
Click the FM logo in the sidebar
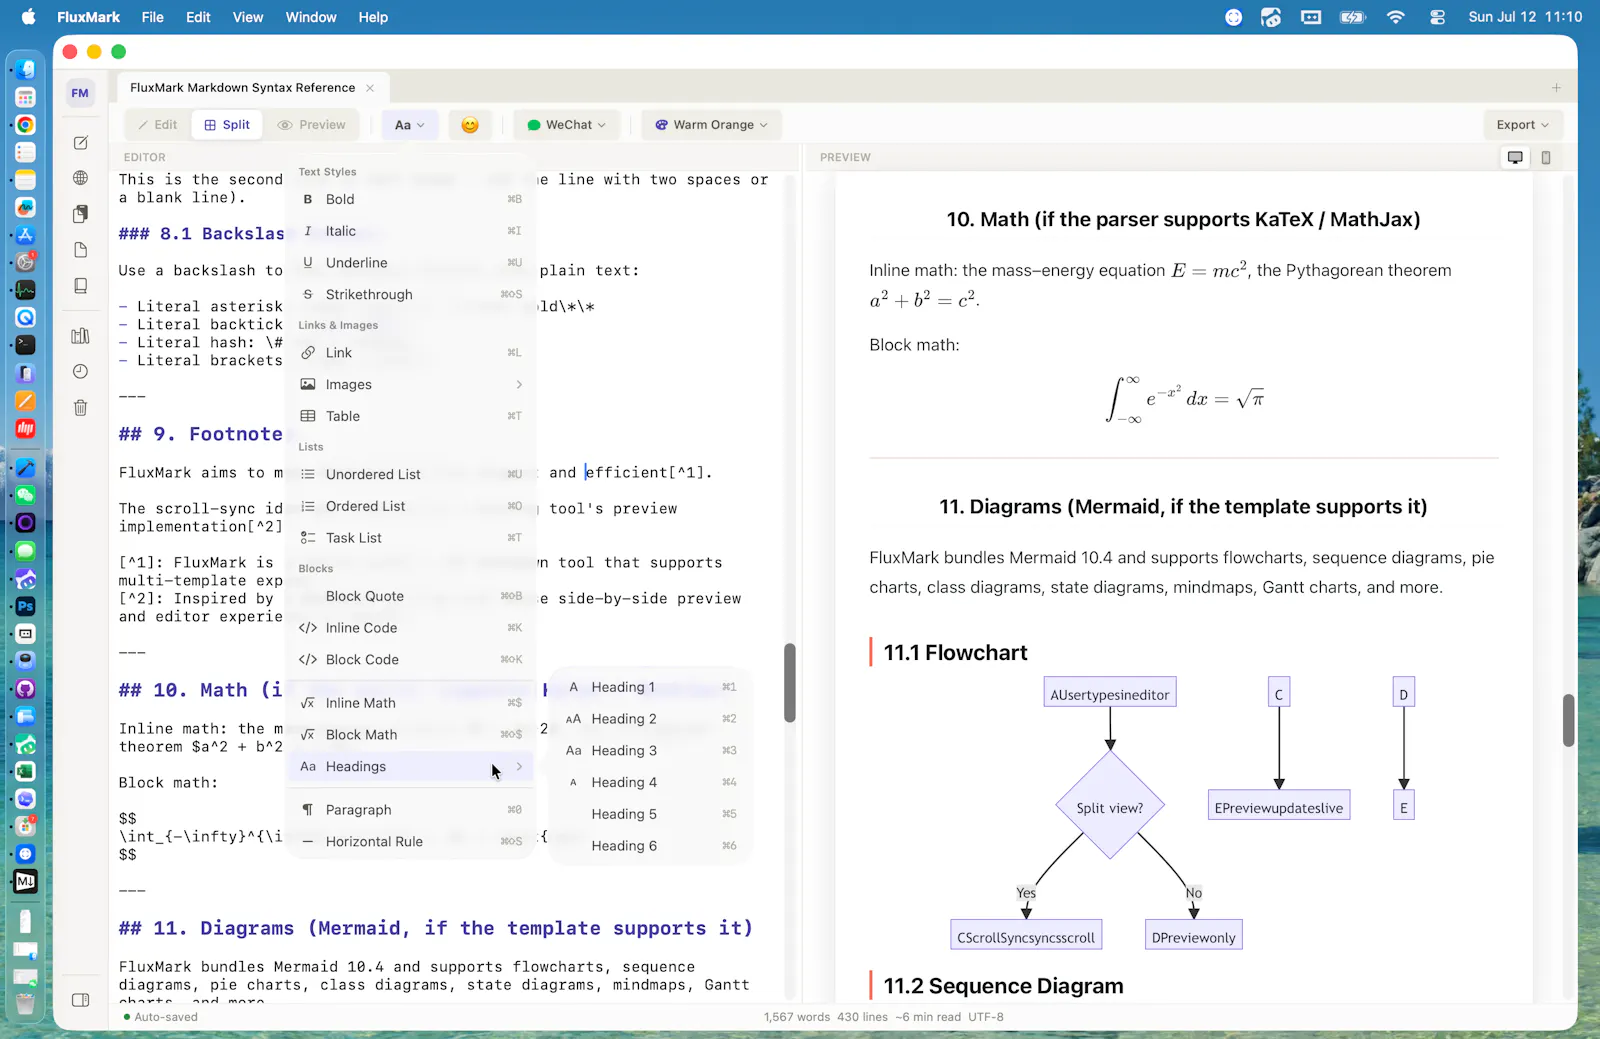pyautogui.click(x=80, y=93)
